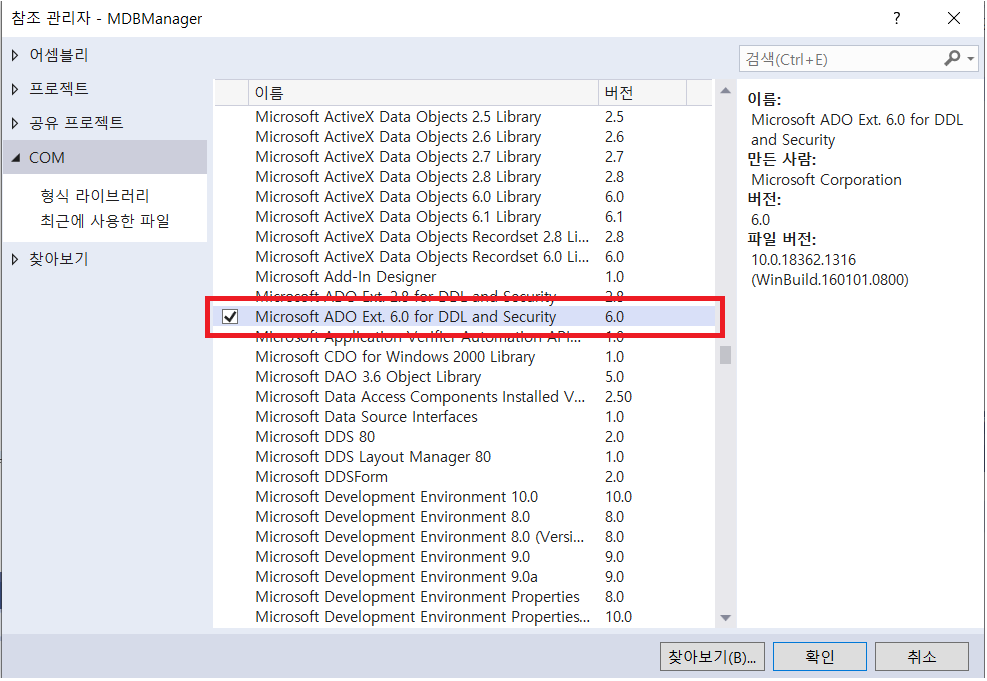This screenshot has height=681, width=987.
Task: Close the Reference Manager dialog
Action: 954,18
